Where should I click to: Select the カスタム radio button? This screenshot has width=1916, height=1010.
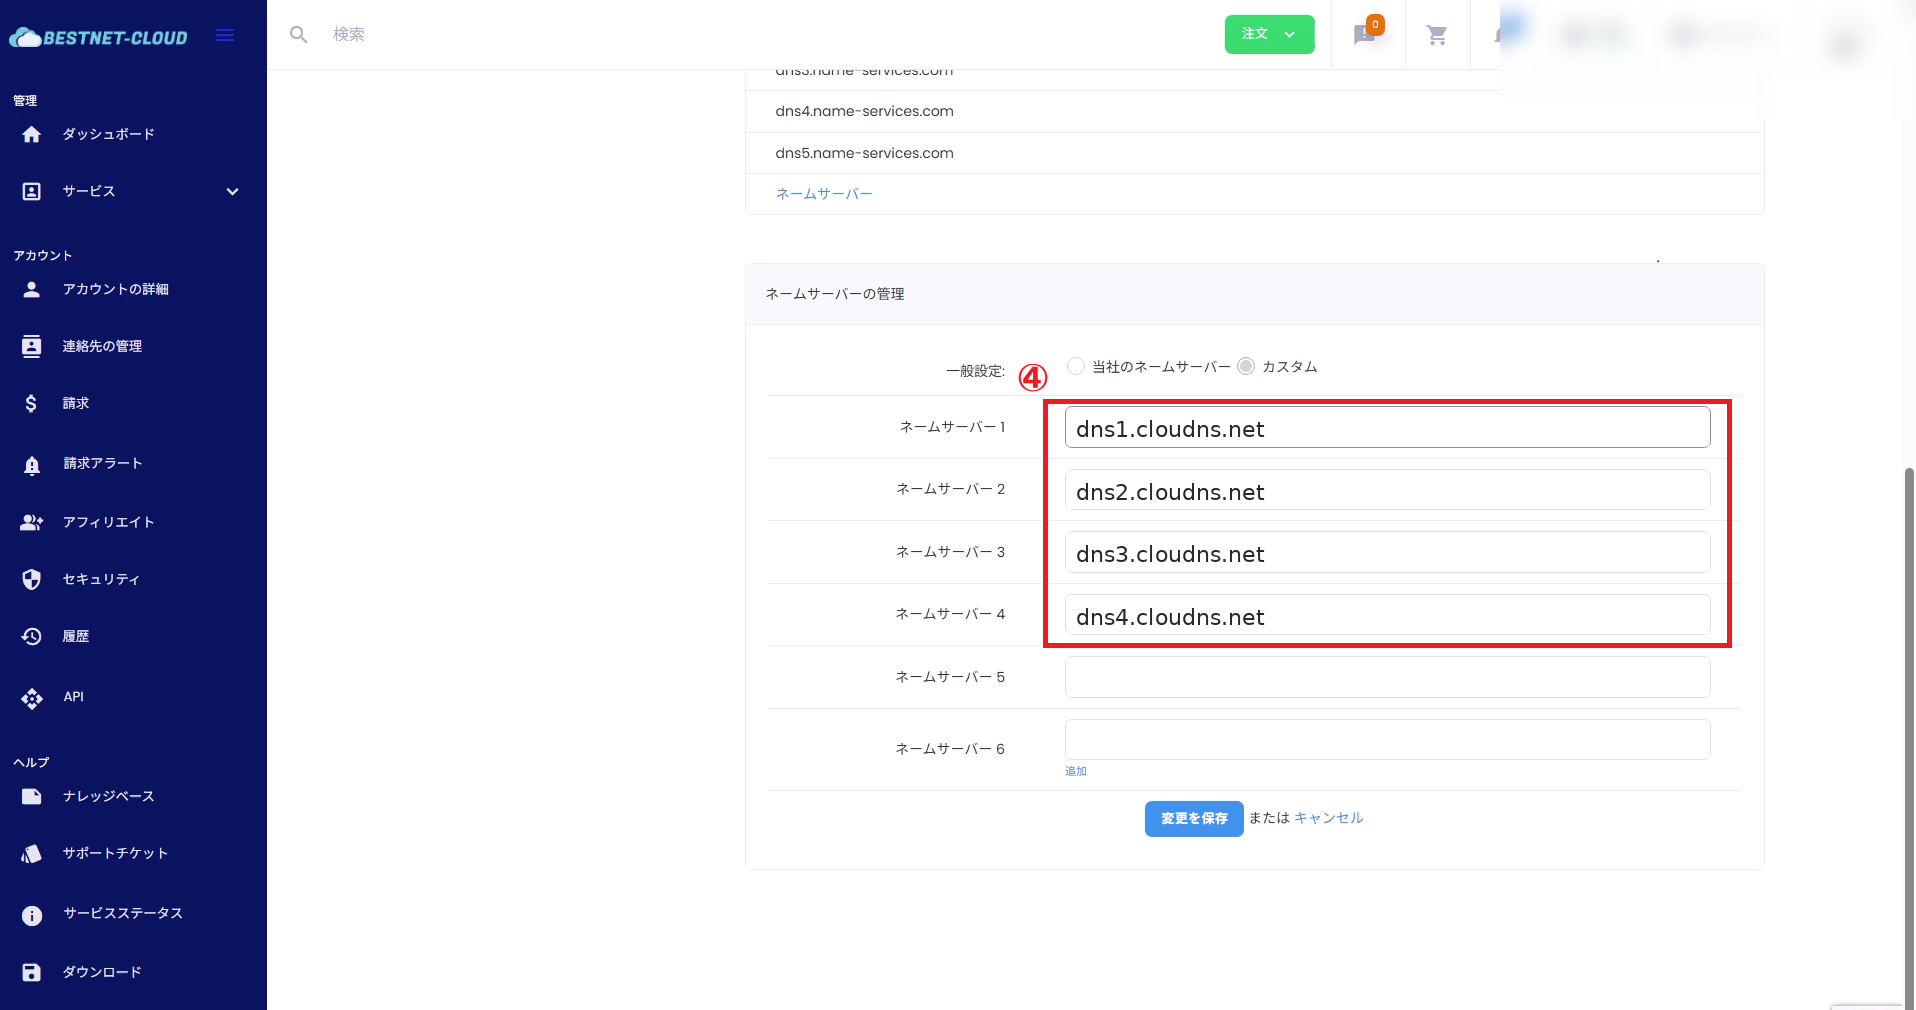pos(1246,366)
